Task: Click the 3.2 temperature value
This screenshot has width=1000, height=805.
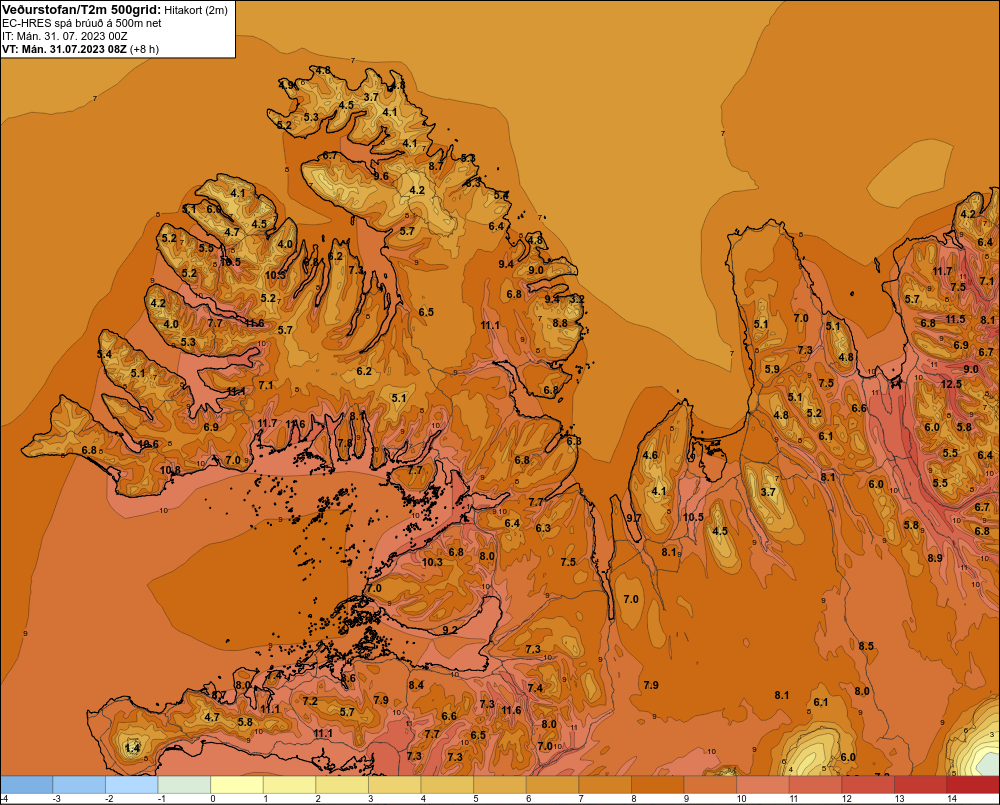Action: (x=577, y=299)
